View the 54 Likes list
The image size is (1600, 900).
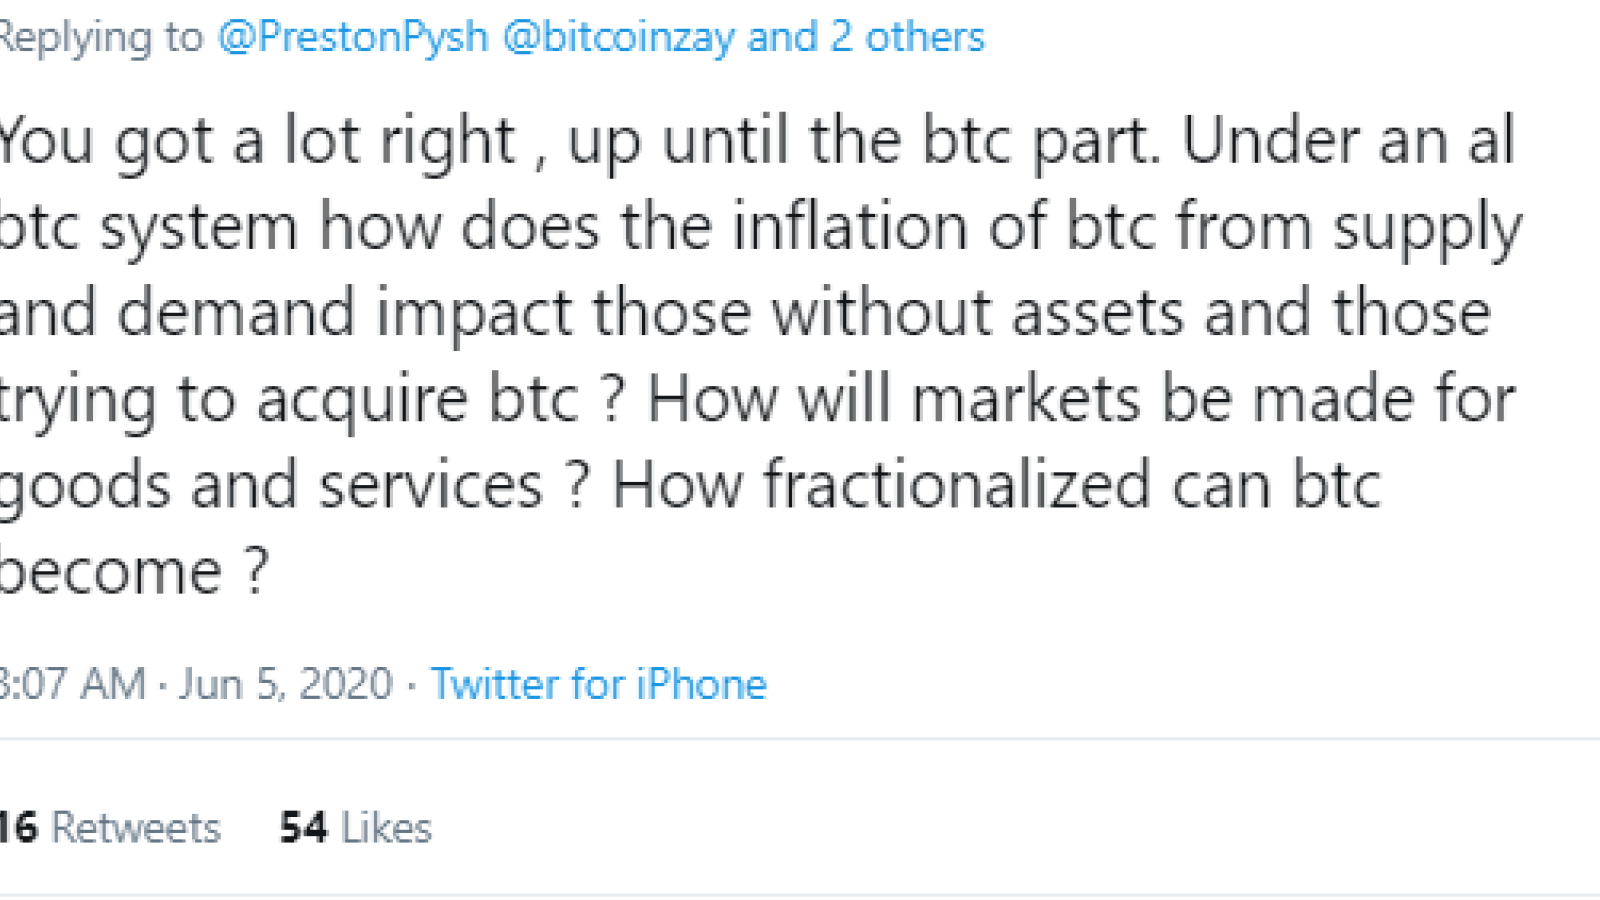(x=355, y=828)
